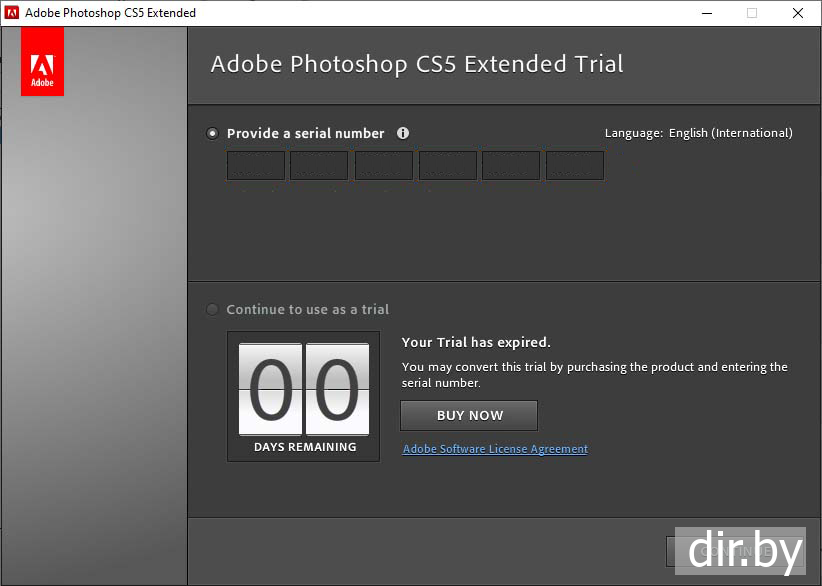This screenshot has width=822, height=586.
Task: Open the Adobe Software License Agreement link
Action: (x=495, y=449)
